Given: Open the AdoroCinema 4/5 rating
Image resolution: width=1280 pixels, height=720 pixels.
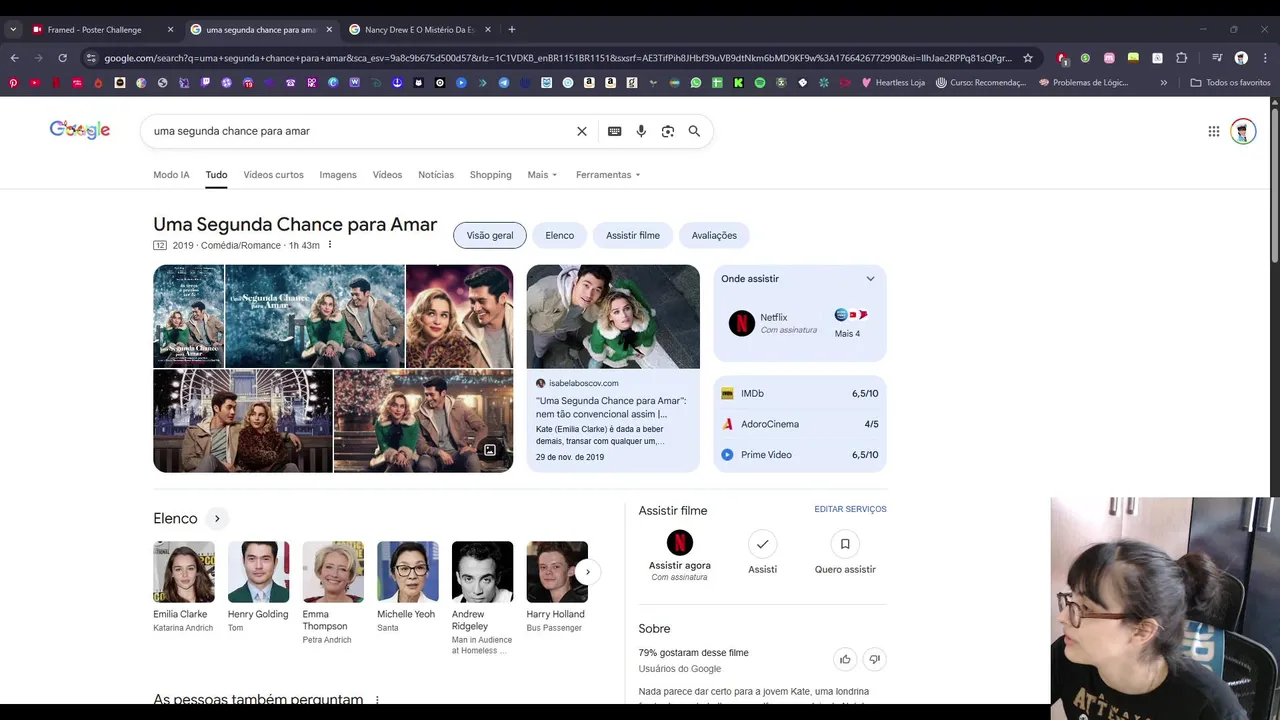Looking at the screenshot, I should [800, 424].
